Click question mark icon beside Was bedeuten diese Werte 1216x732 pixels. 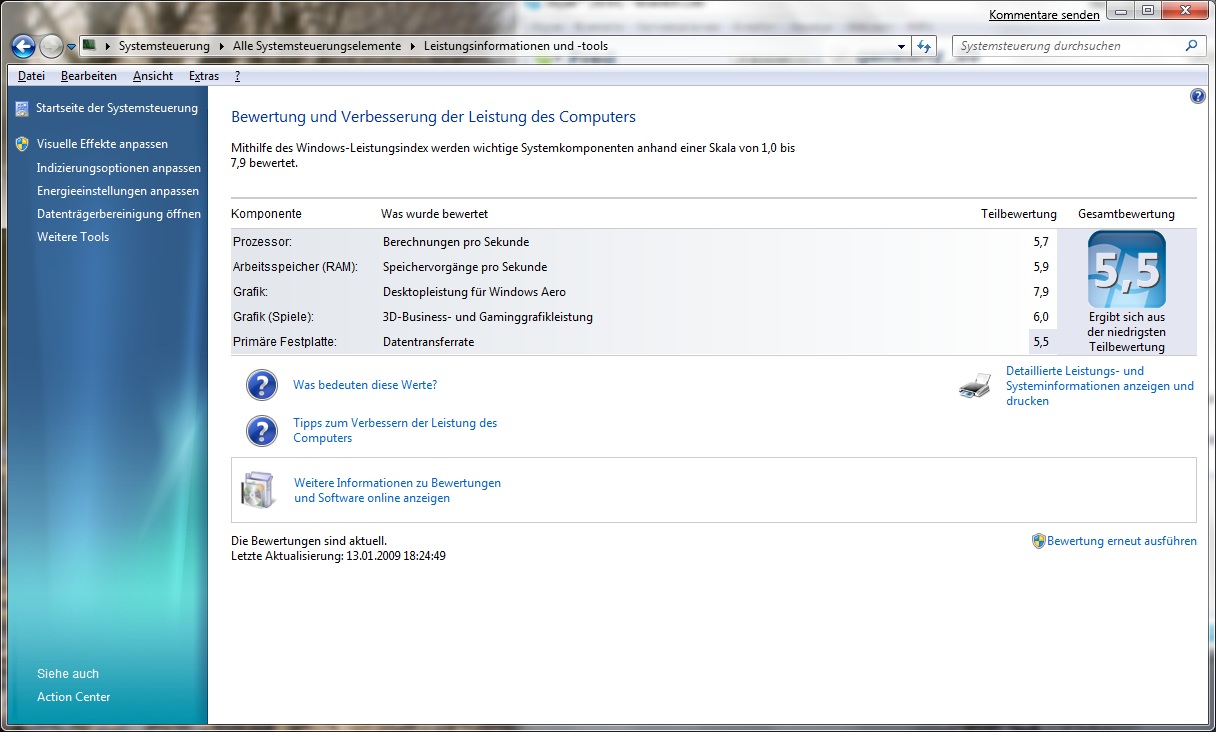pos(261,385)
